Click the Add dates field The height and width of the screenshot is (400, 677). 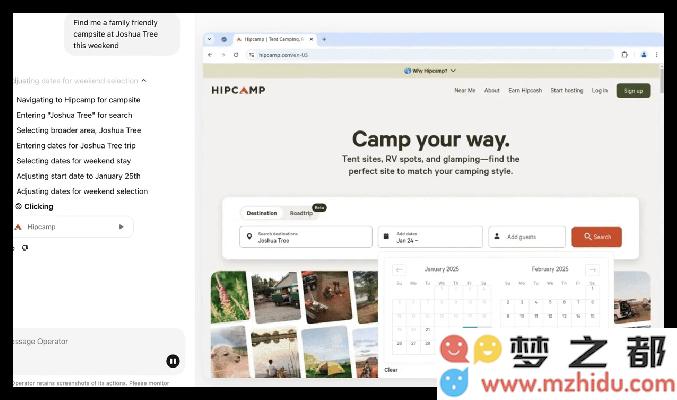430,237
